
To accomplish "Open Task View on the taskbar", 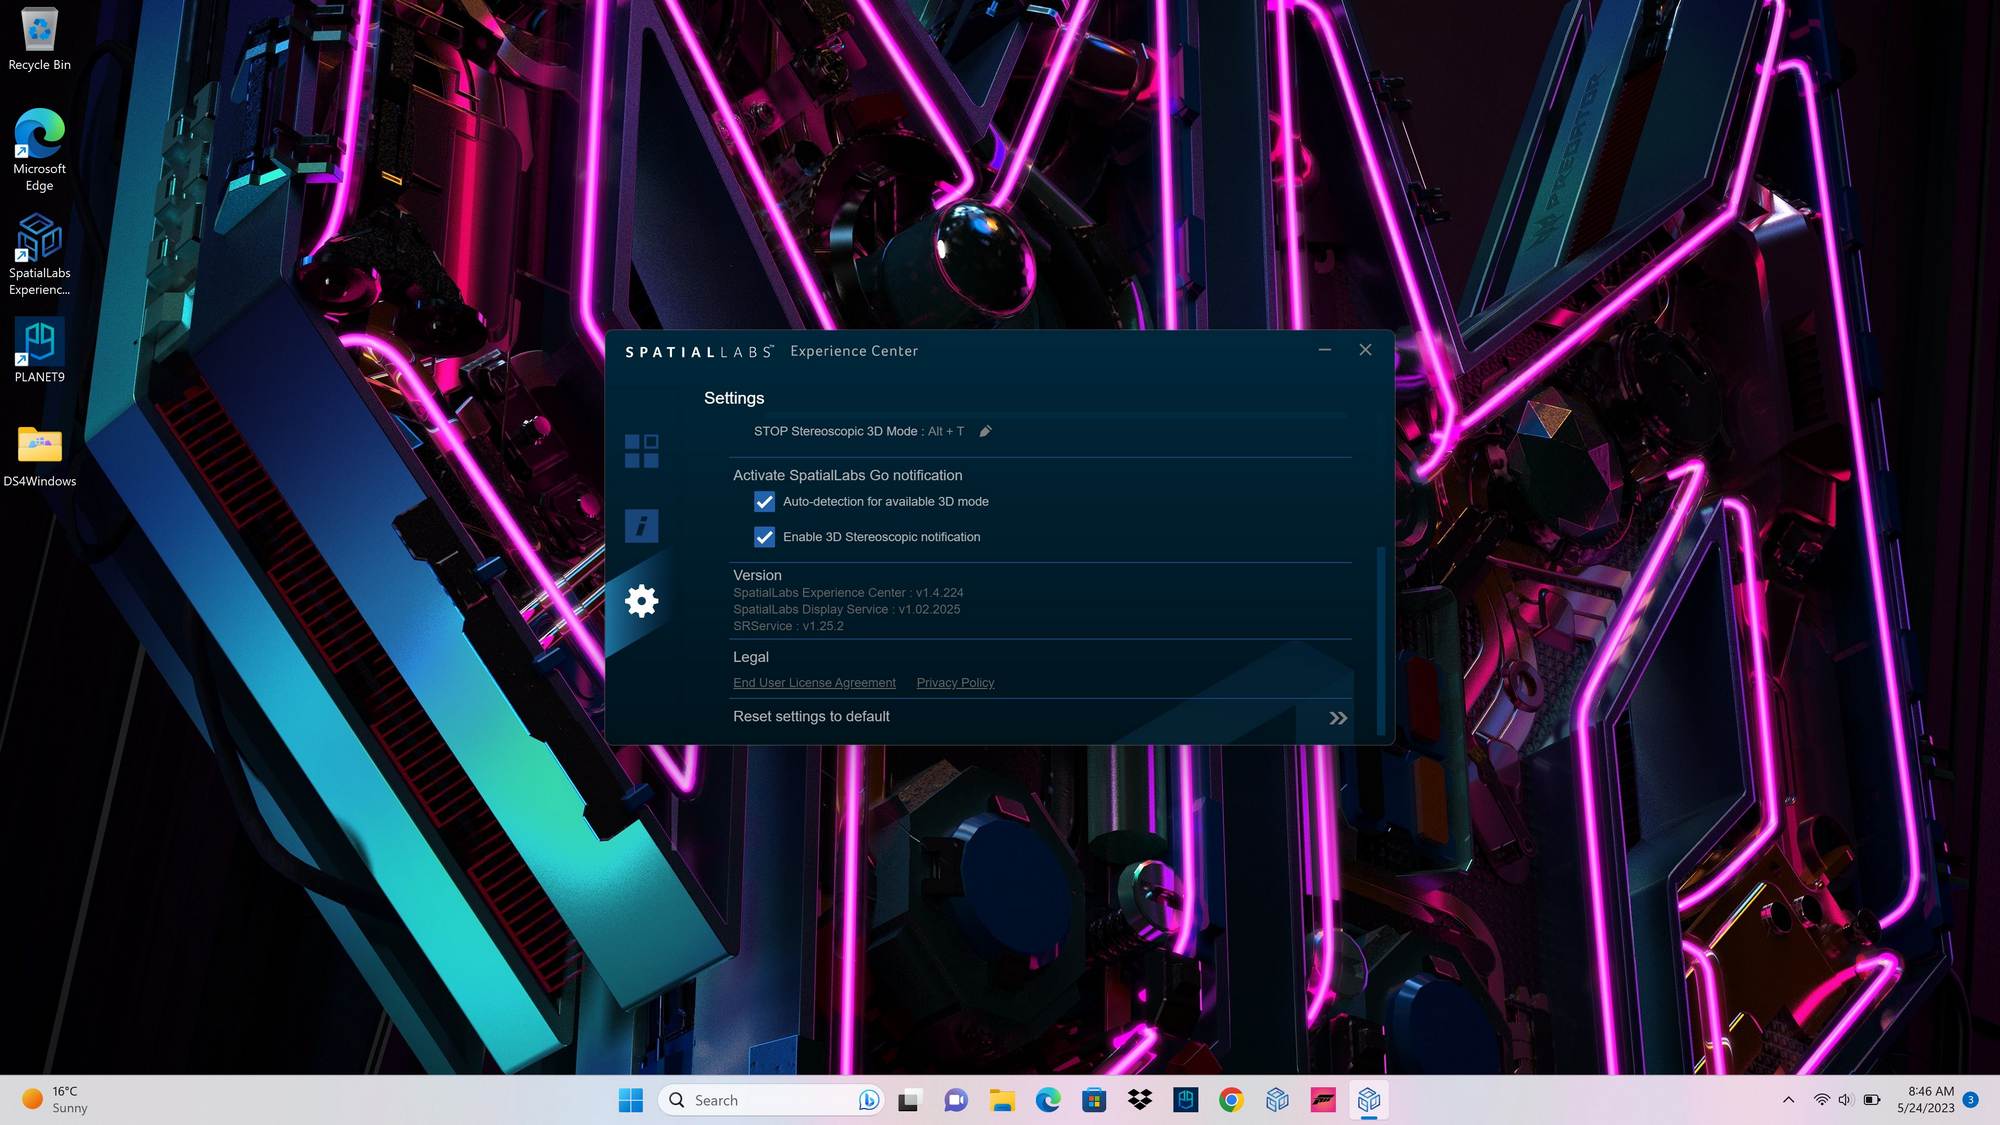I will tap(909, 1100).
